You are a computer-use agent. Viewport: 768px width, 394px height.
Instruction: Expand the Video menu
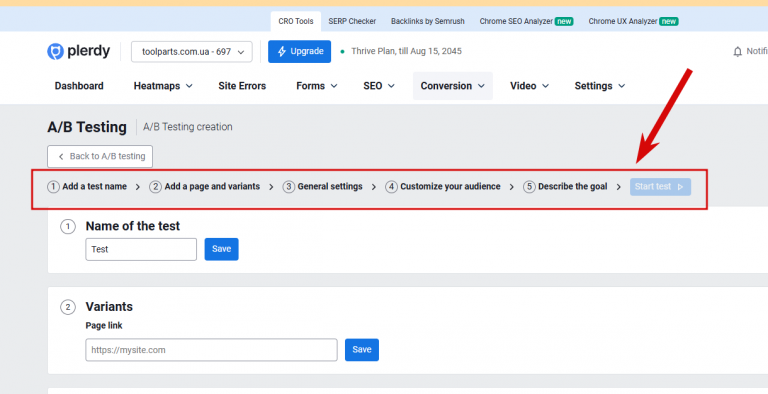point(529,86)
